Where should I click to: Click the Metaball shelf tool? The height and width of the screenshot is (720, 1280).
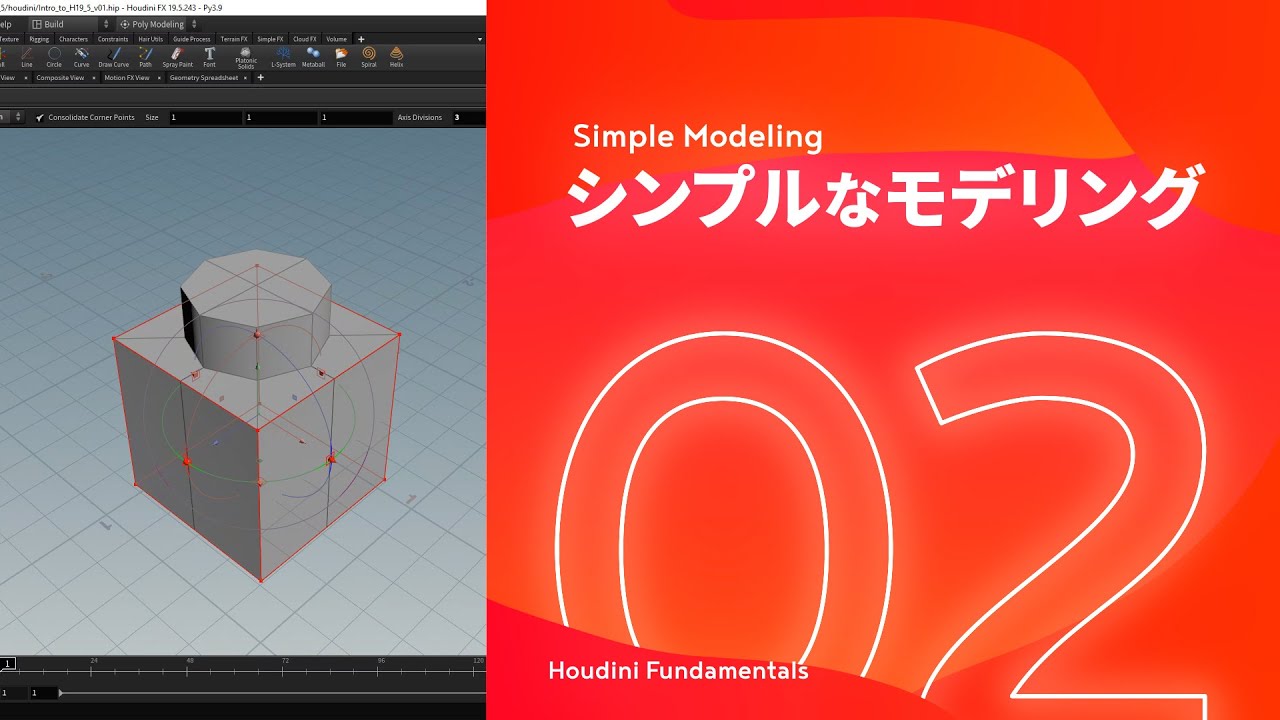tap(313, 56)
